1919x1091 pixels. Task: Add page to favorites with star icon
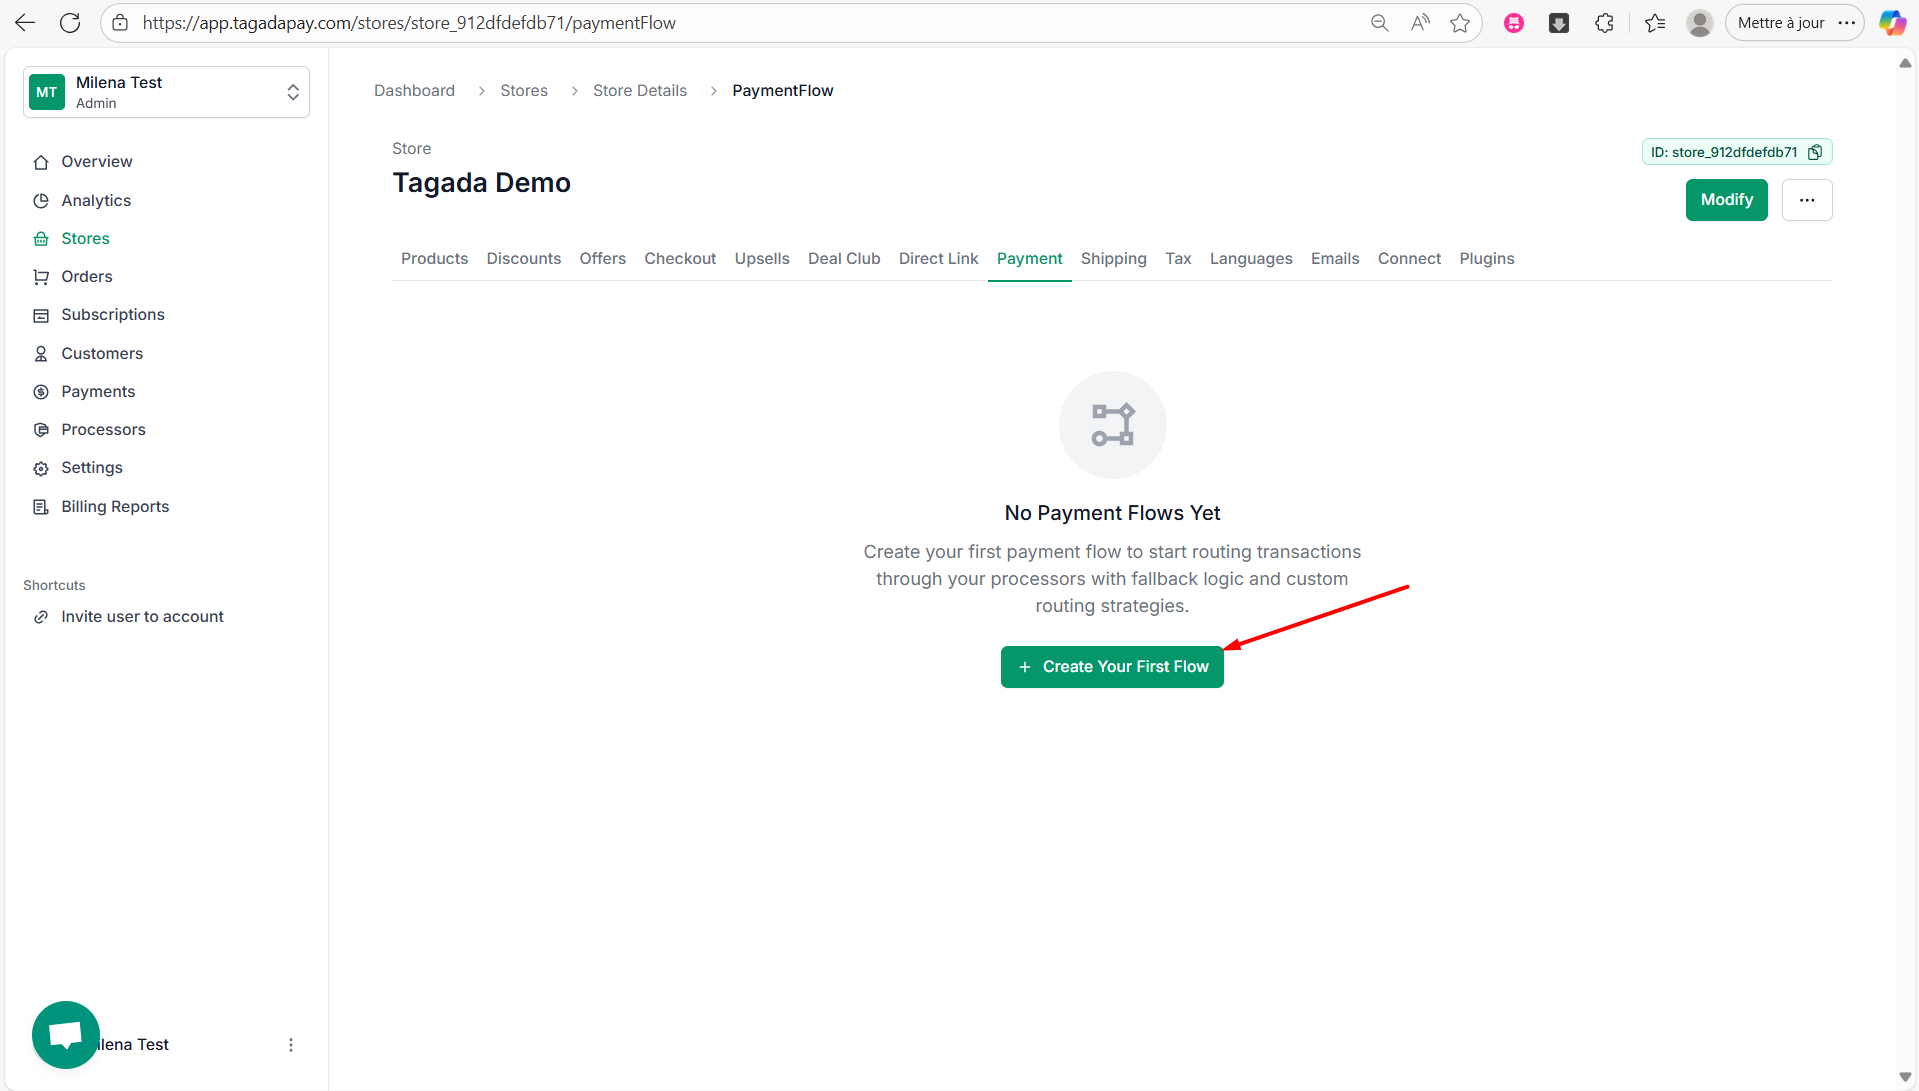pyautogui.click(x=1460, y=23)
